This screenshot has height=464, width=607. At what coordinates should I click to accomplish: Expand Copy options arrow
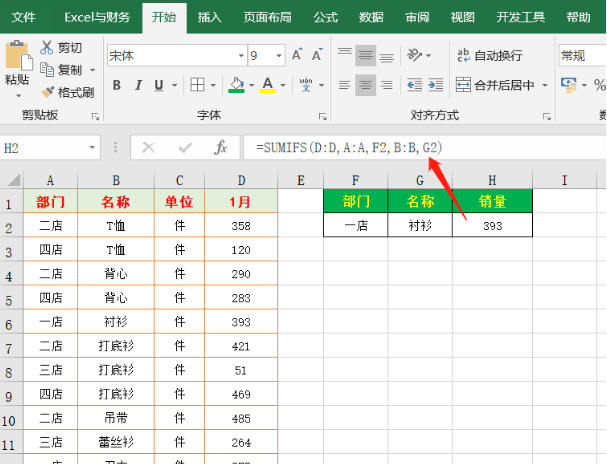tap(93, 70)
